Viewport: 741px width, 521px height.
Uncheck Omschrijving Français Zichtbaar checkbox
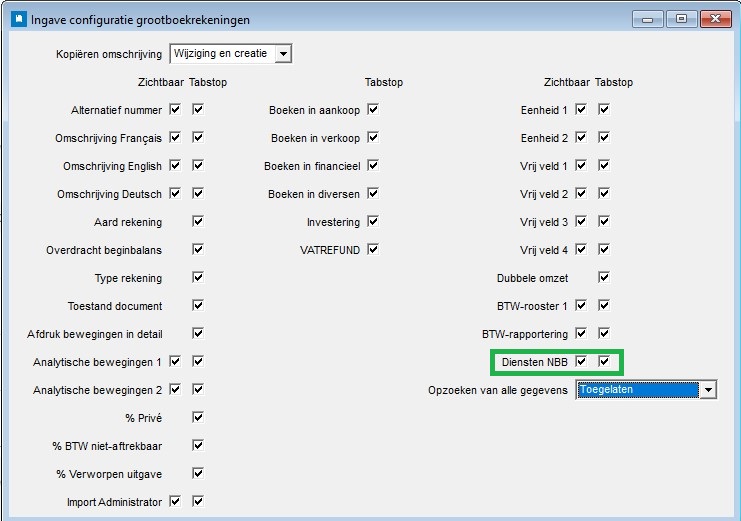(x=175, y=138)
